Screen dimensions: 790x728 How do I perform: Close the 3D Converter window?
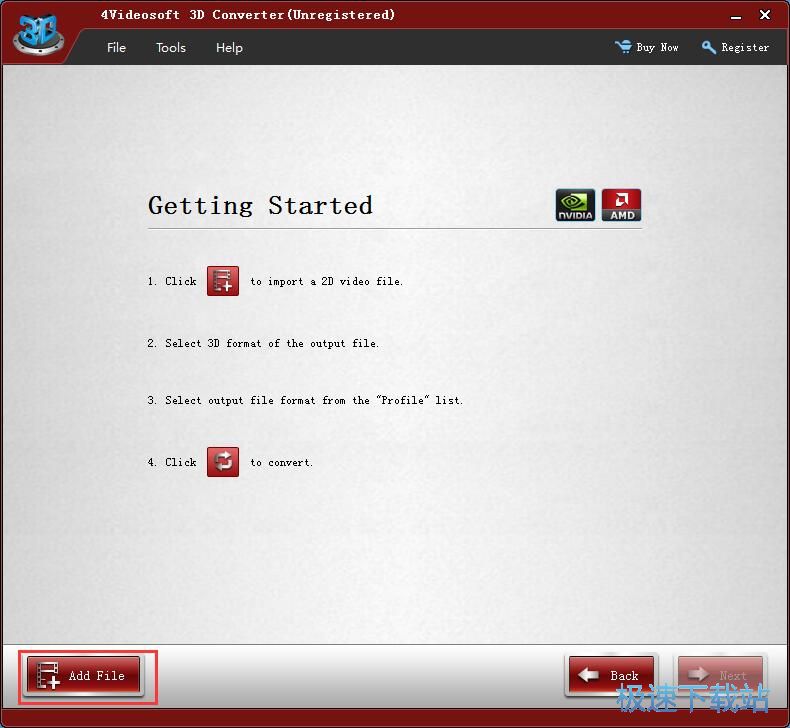765,15
